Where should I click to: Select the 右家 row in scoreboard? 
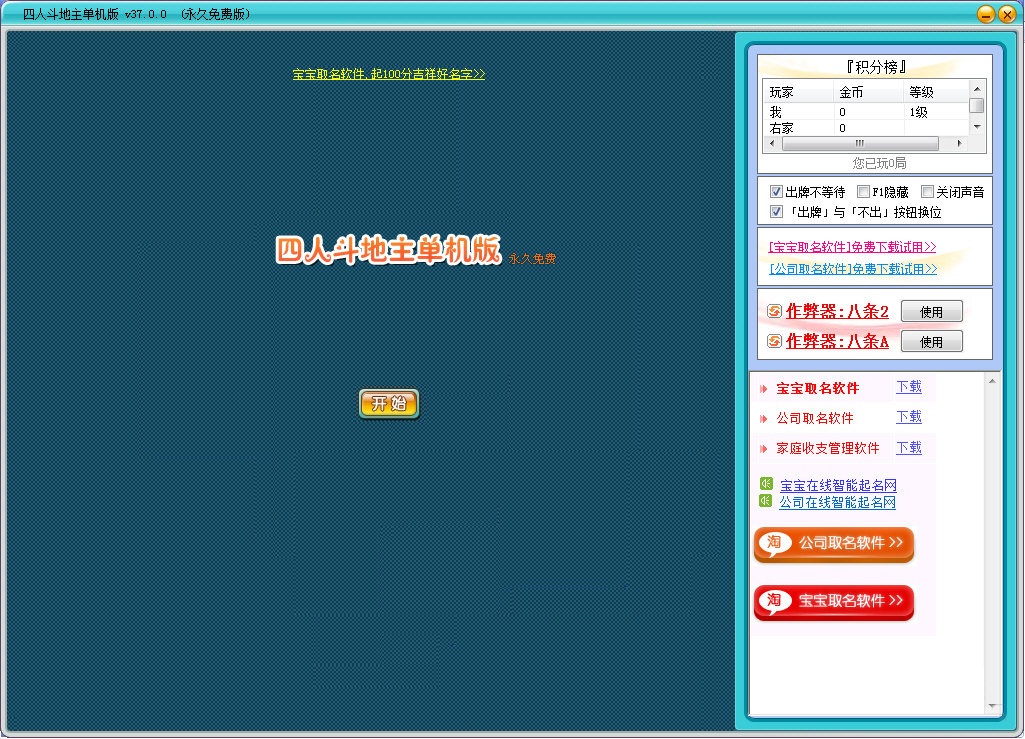[865, 128]
